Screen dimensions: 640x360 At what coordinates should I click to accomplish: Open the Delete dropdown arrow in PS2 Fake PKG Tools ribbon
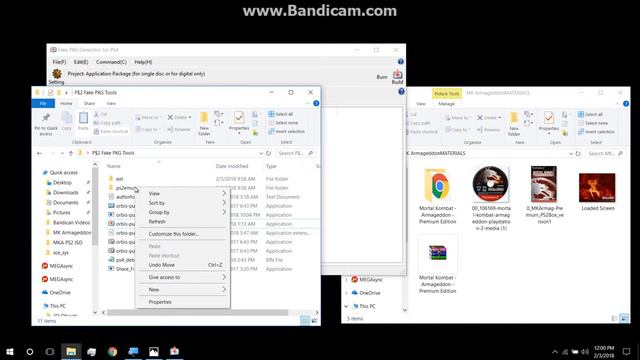pos(190,118)
